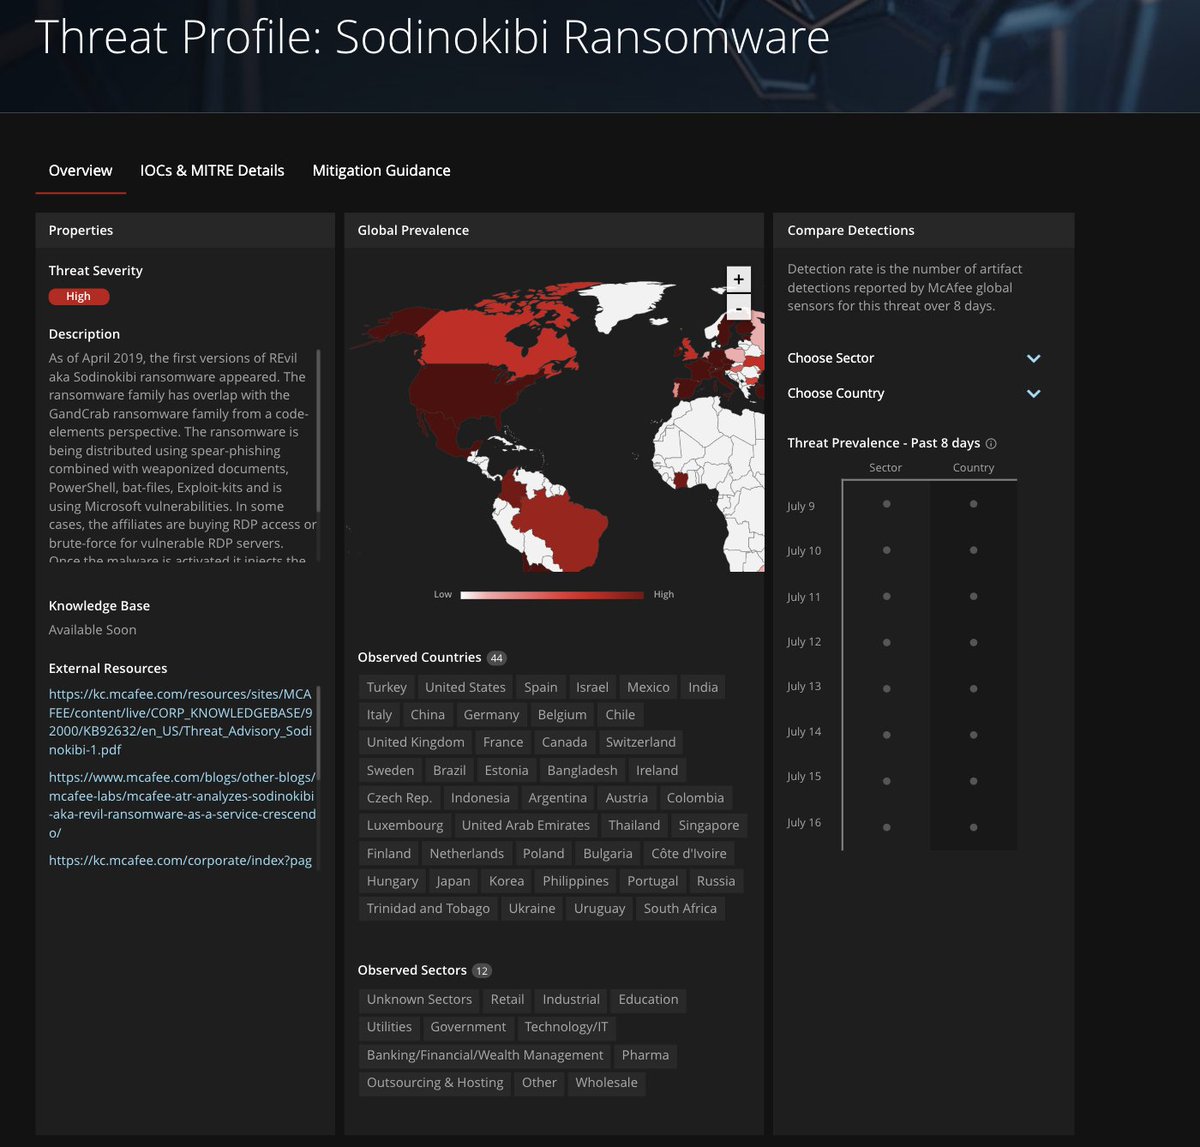Screen dimensions: 1200x1147
Task: Switch to the Overview tab
Action: pyautogui.click(x=80, y=170)
